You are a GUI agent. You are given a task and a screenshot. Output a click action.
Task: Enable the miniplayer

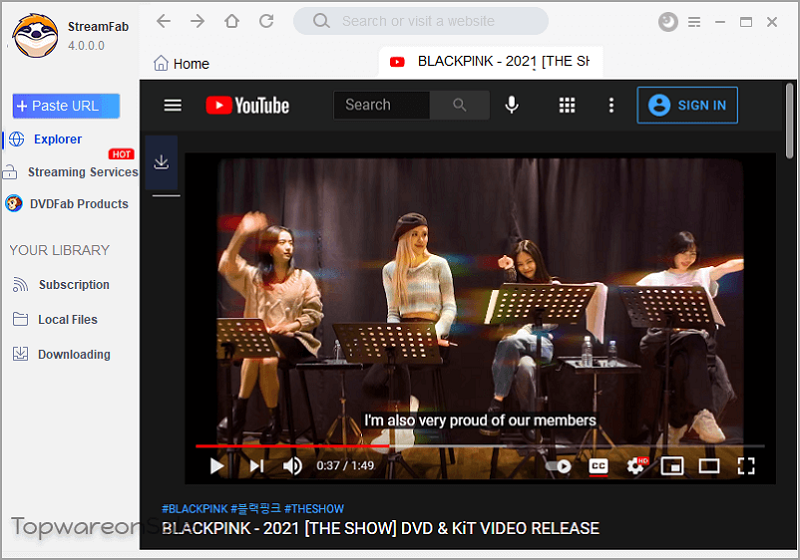tap(672, 466)
